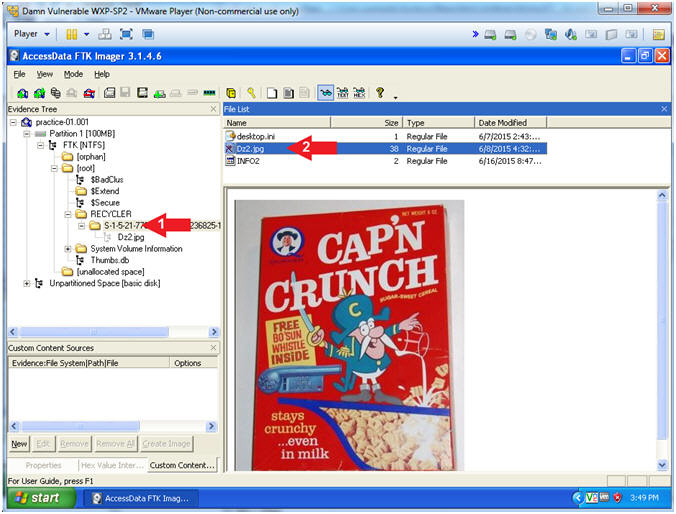Click the Capture Memory toolbar icon
The image size is (676, 514).
coord(210,93)
